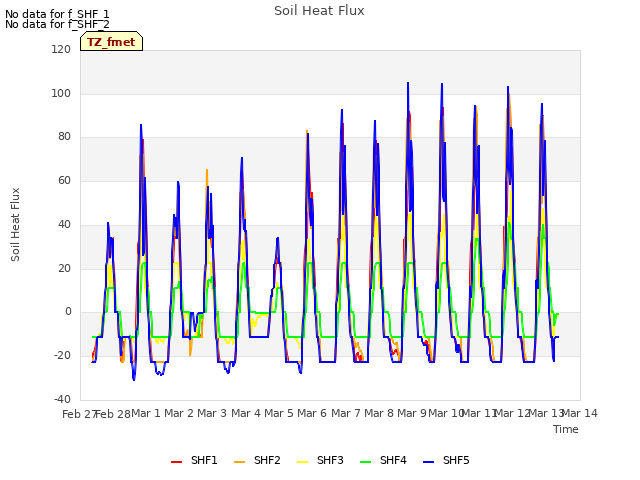Toggle the SHF5 legend text label
The image size is (640, 480).
click(x=456, y=460)
